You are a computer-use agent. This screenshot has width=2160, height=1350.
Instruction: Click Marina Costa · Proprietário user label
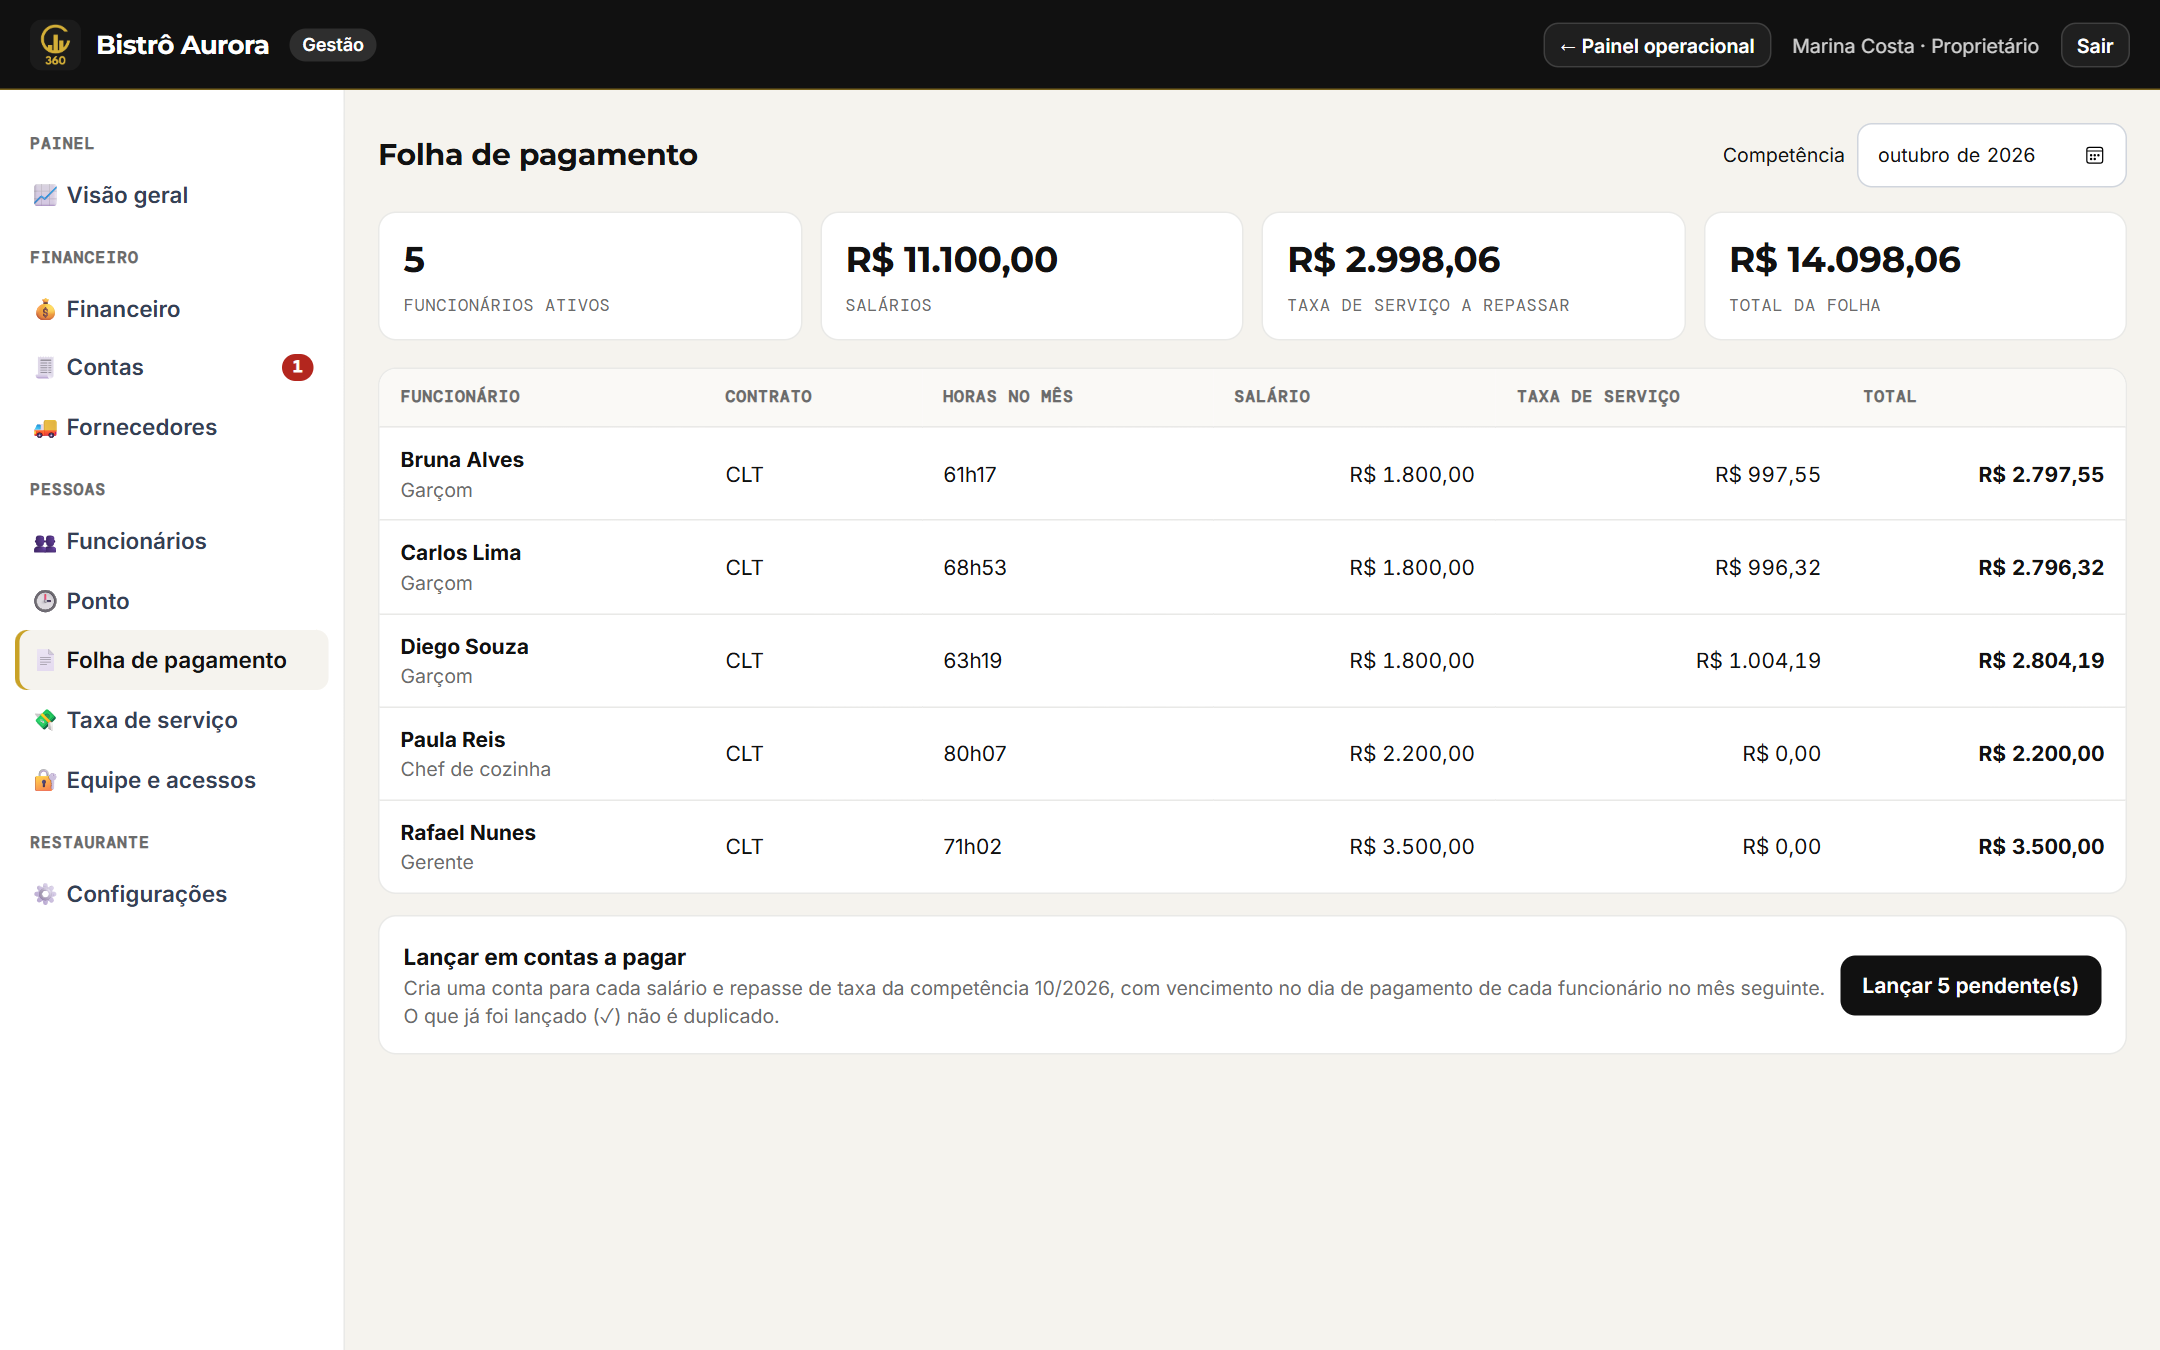click(x=1914, y=46)
